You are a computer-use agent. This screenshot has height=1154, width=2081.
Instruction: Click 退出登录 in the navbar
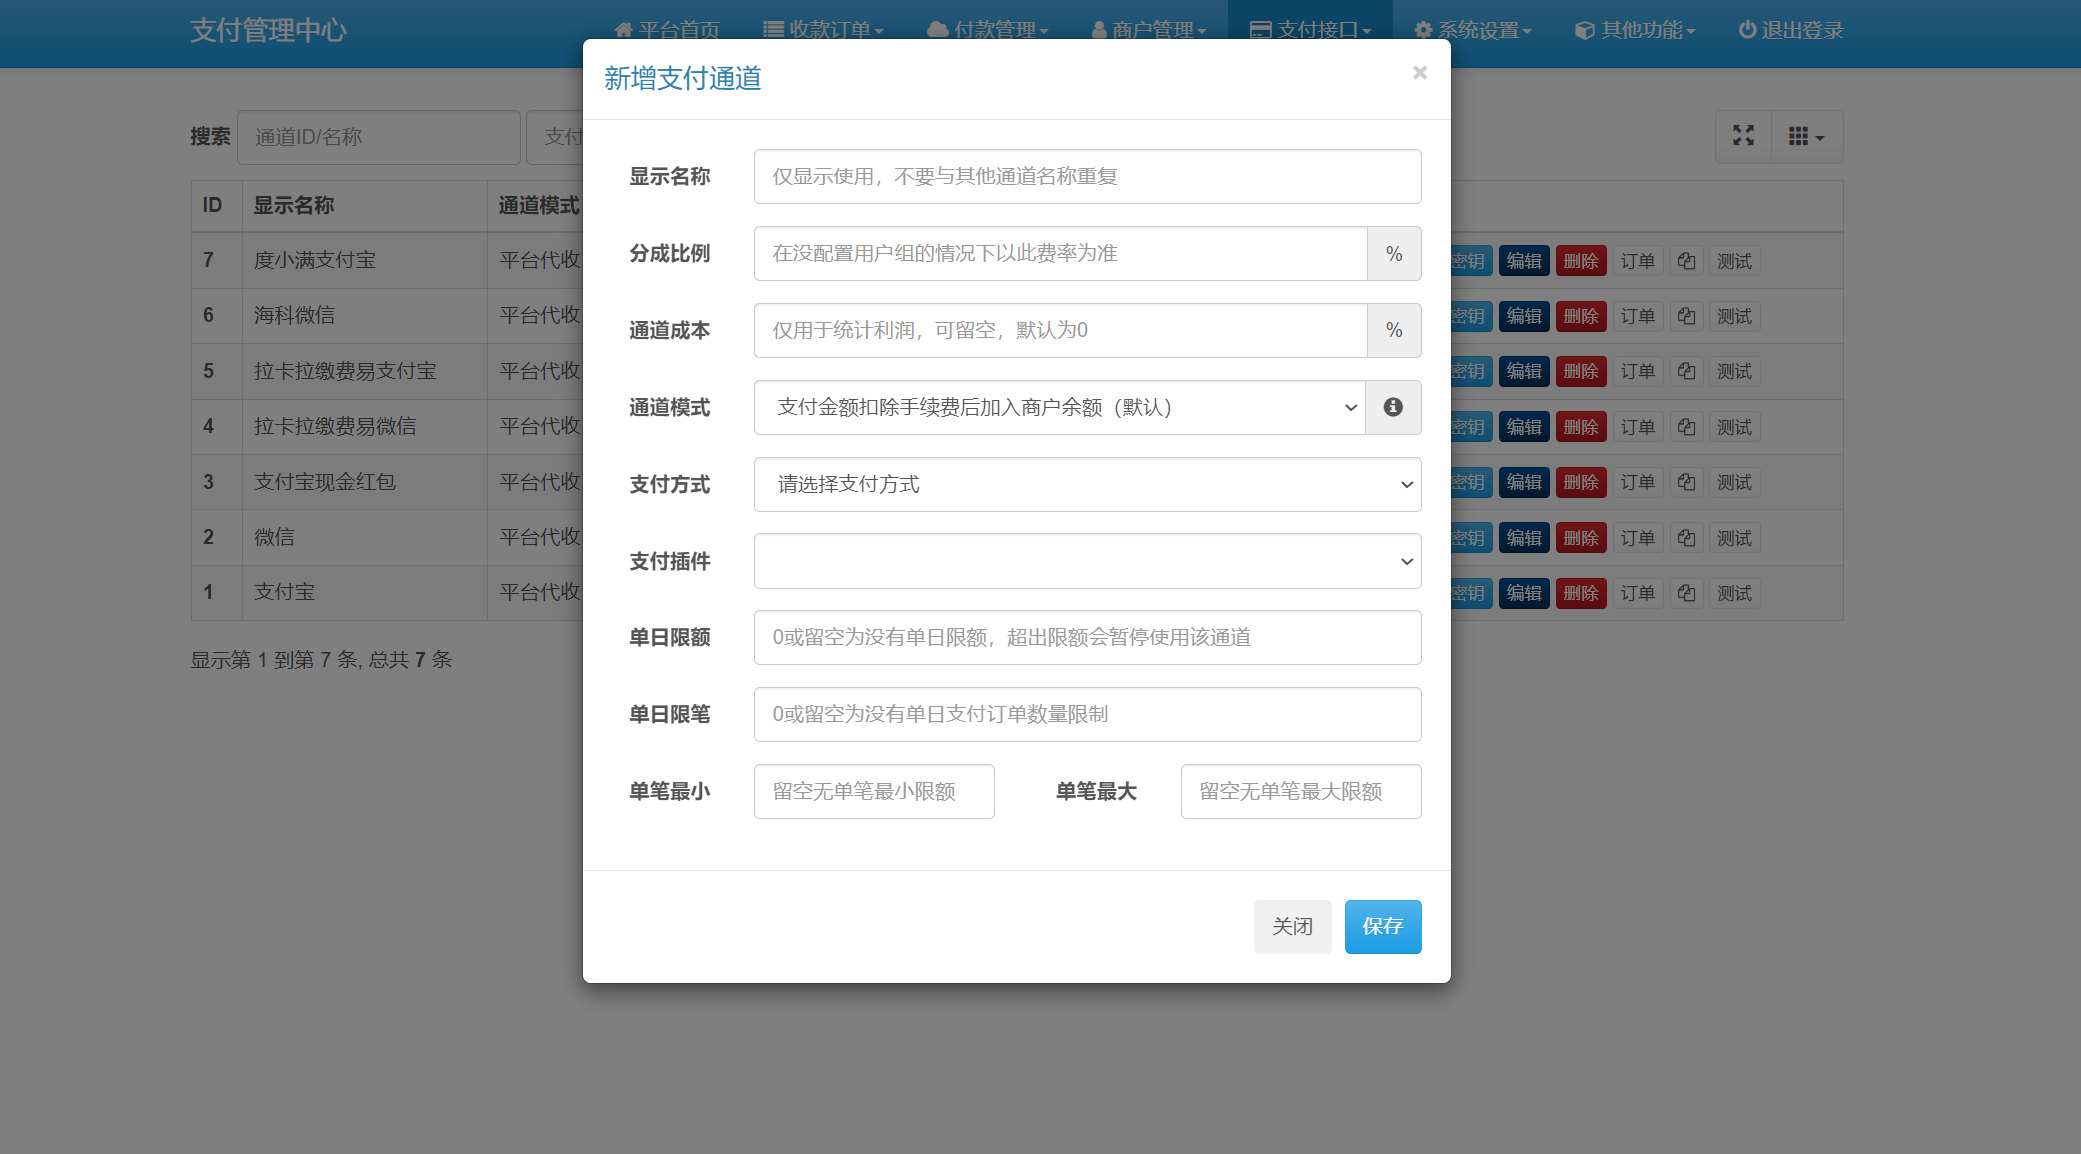tap(1790, 30)
